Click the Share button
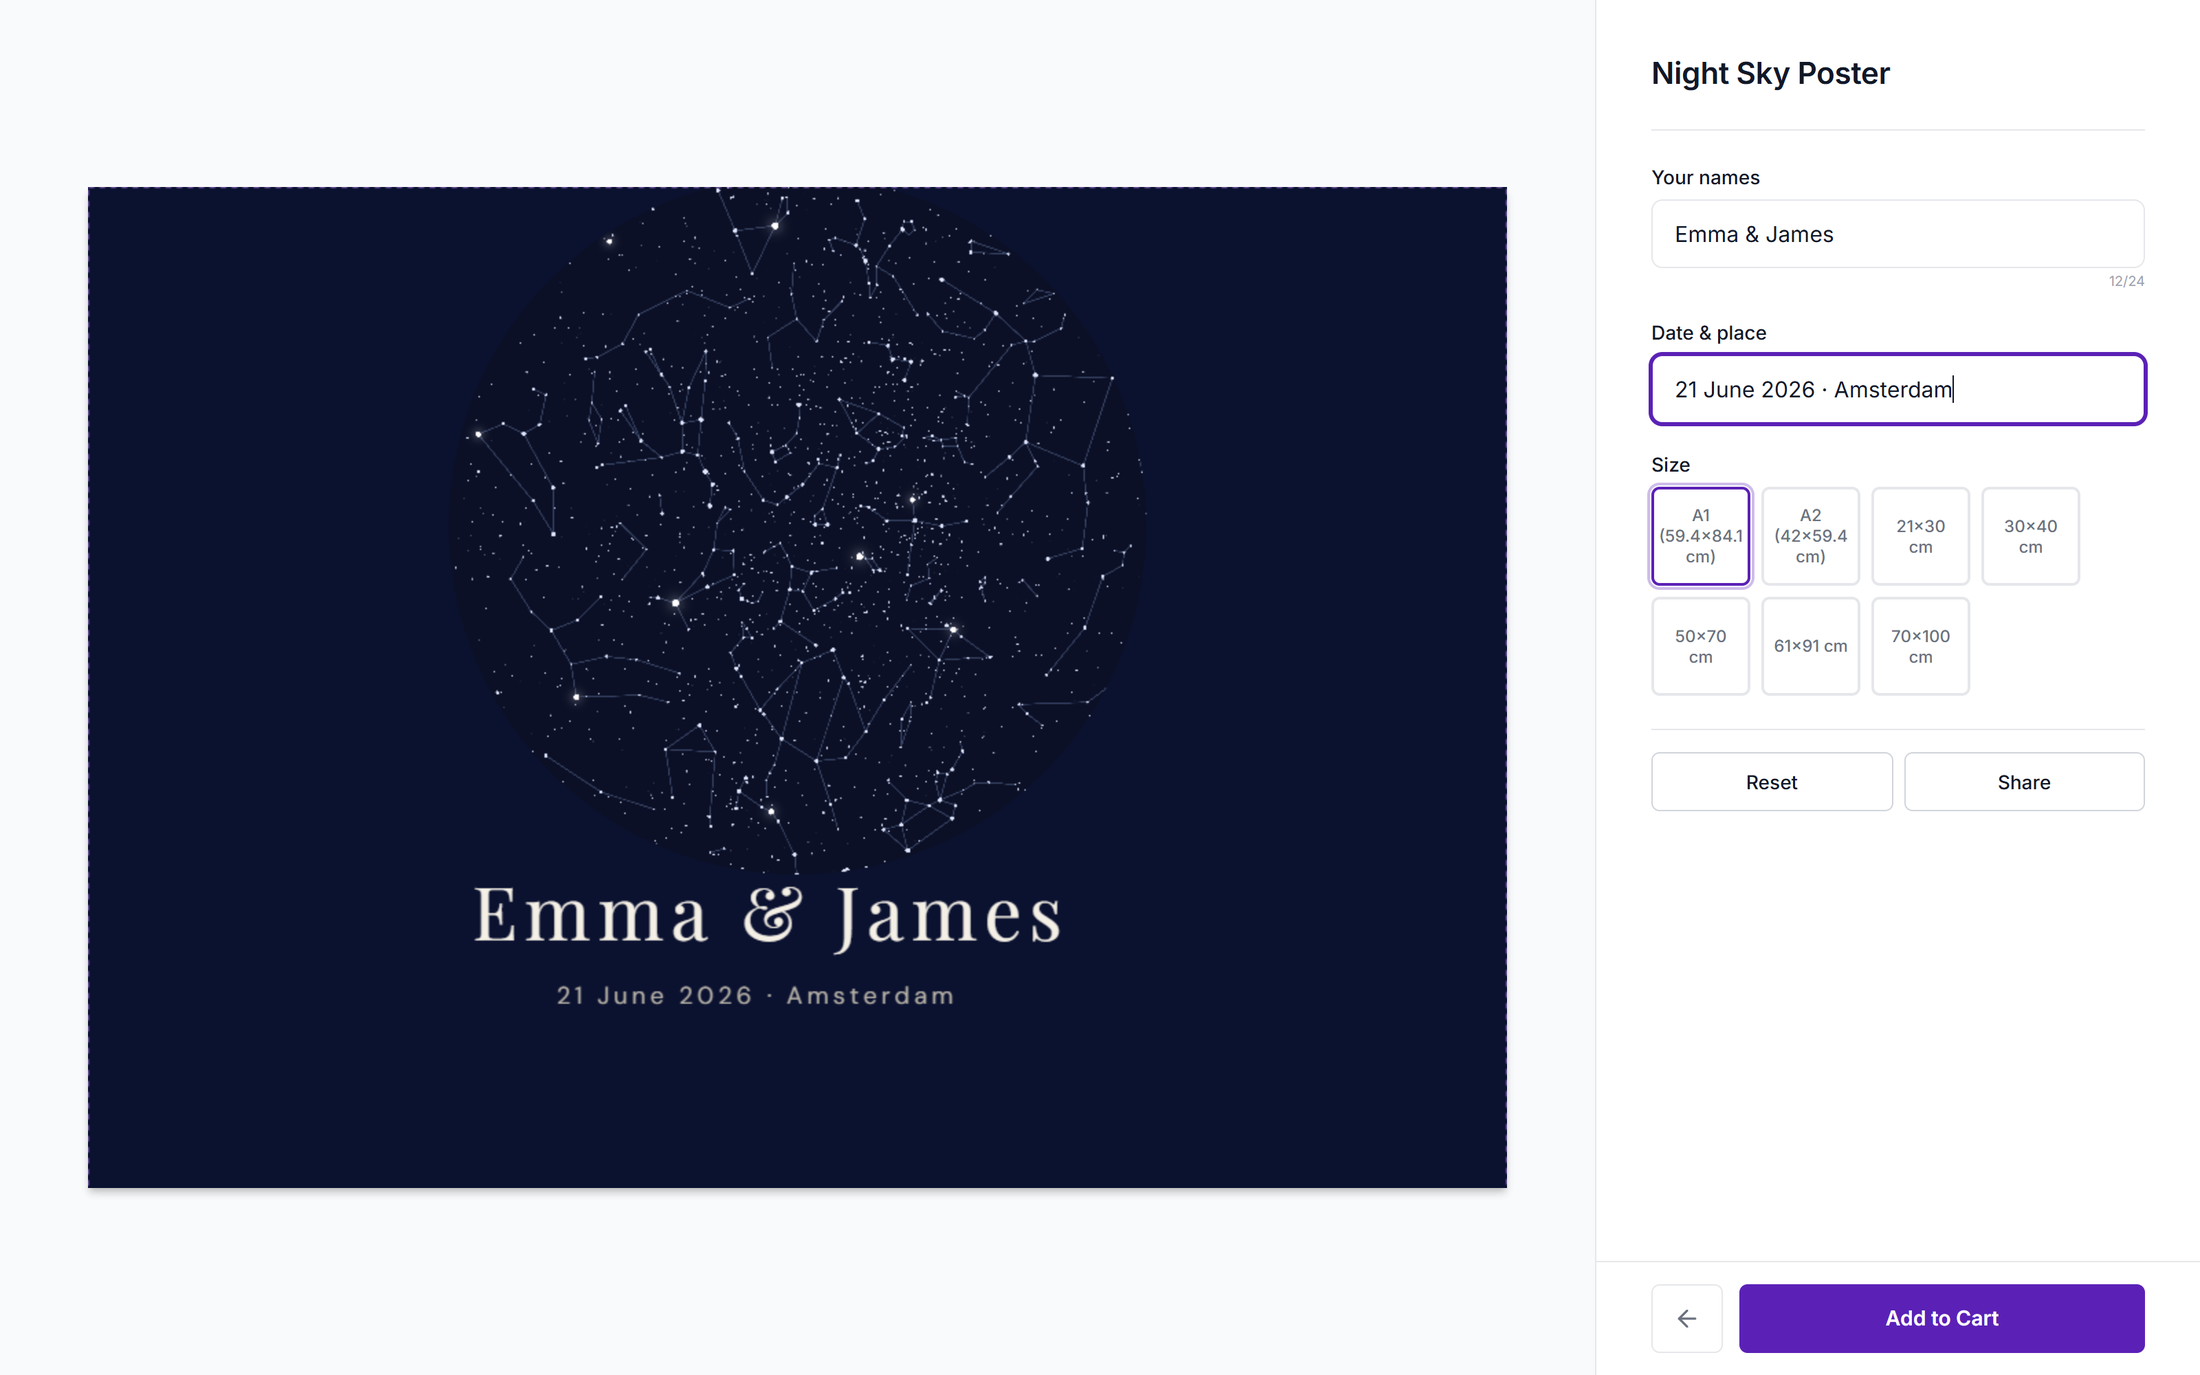The height and width of the screenshot is (1375, 2200). (2024, 782)
